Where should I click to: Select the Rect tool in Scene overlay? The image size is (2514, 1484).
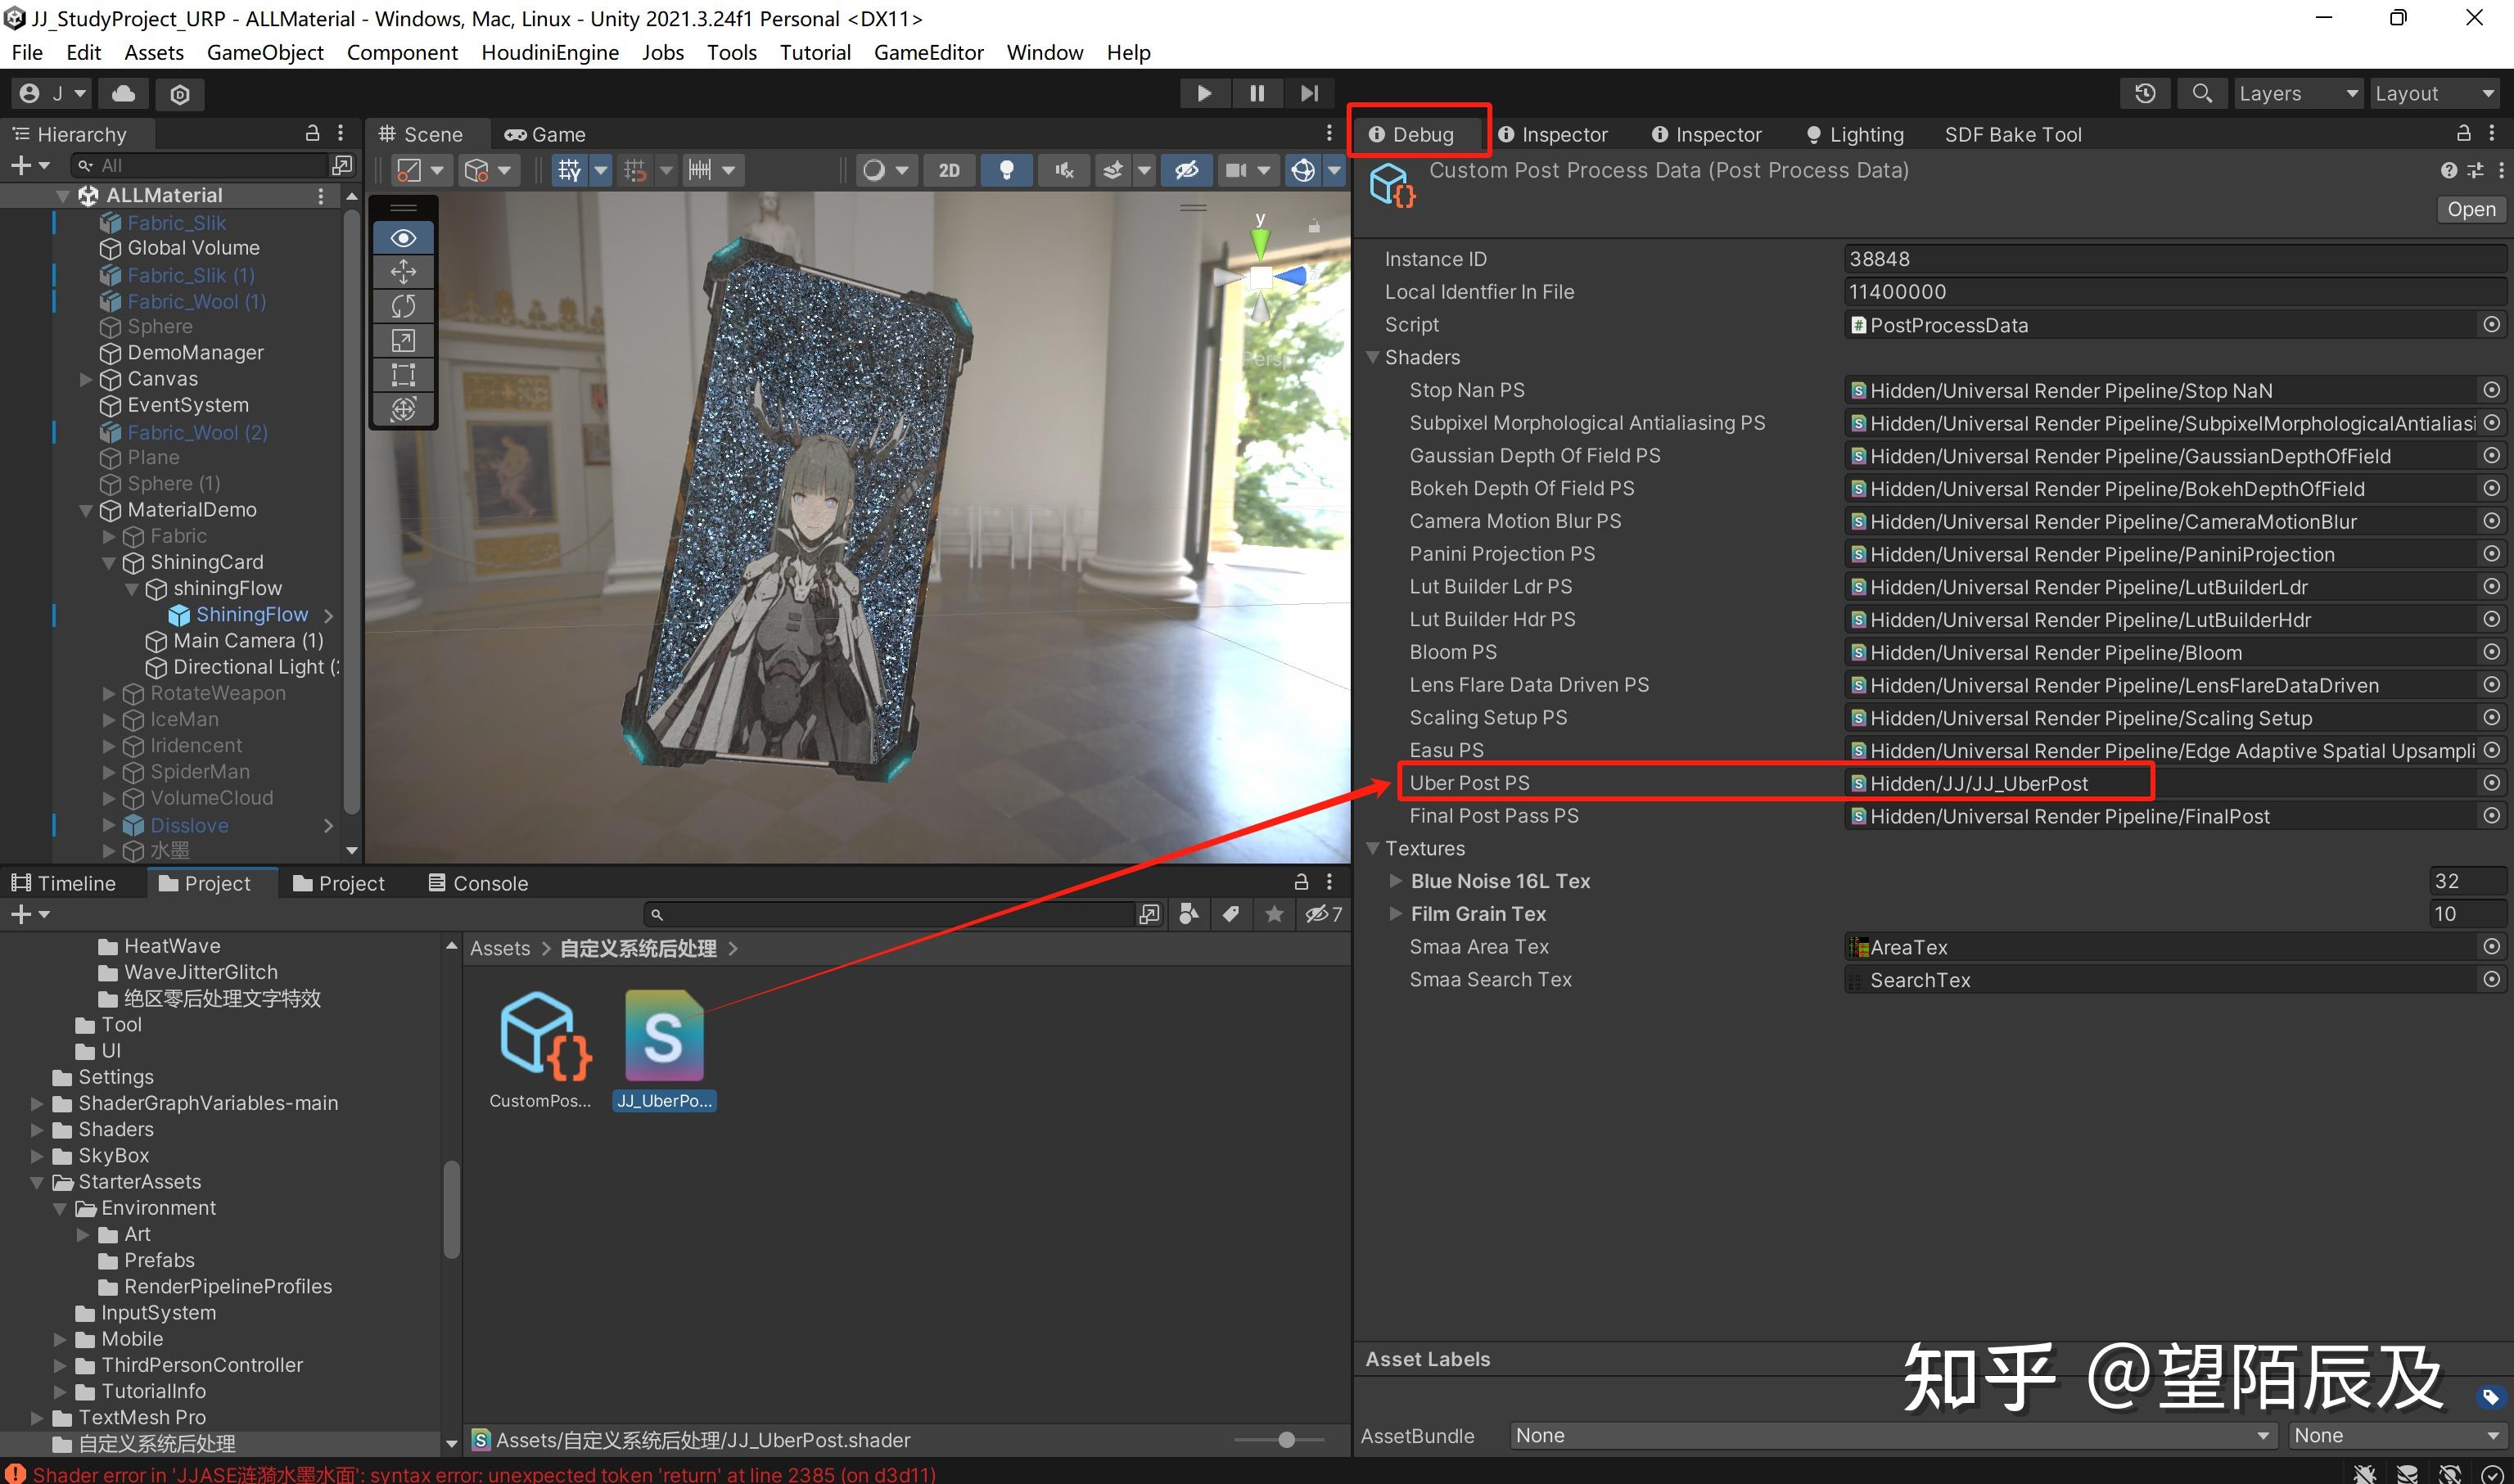[403, 375]
